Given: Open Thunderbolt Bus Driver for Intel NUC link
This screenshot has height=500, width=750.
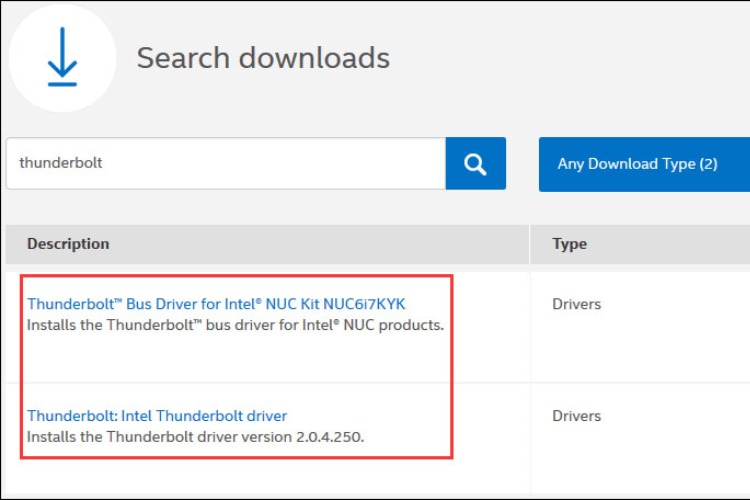Looking at the screenshot, I should pos(216,304).
